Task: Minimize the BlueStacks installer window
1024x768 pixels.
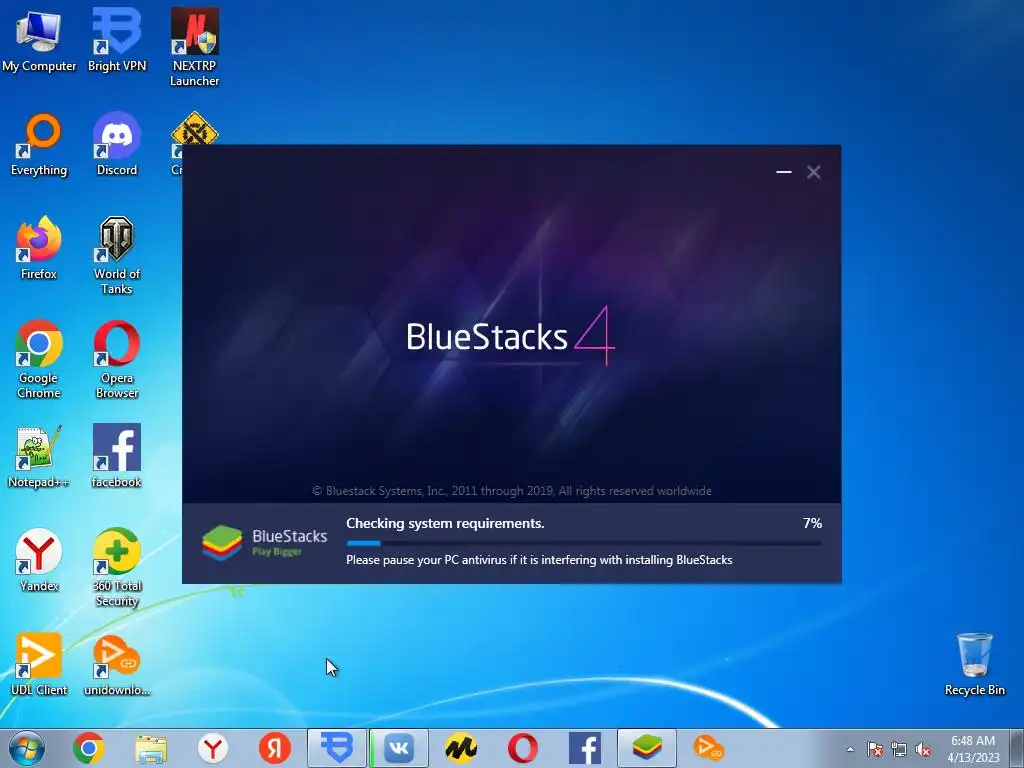Action: coord(784,172)
